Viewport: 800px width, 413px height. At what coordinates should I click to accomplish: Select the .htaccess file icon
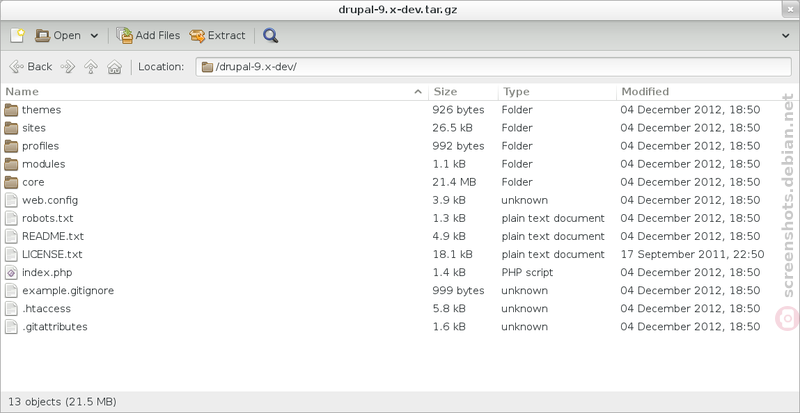(x=11, y=308)
